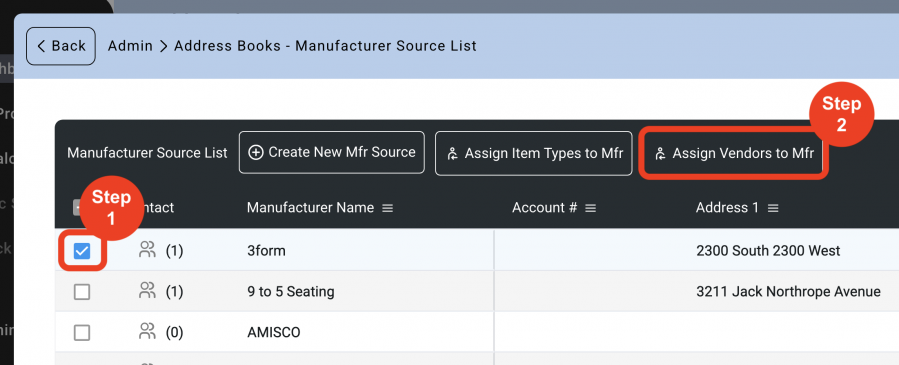Select the 3form manufacturer name cell

tap(370, 250)
